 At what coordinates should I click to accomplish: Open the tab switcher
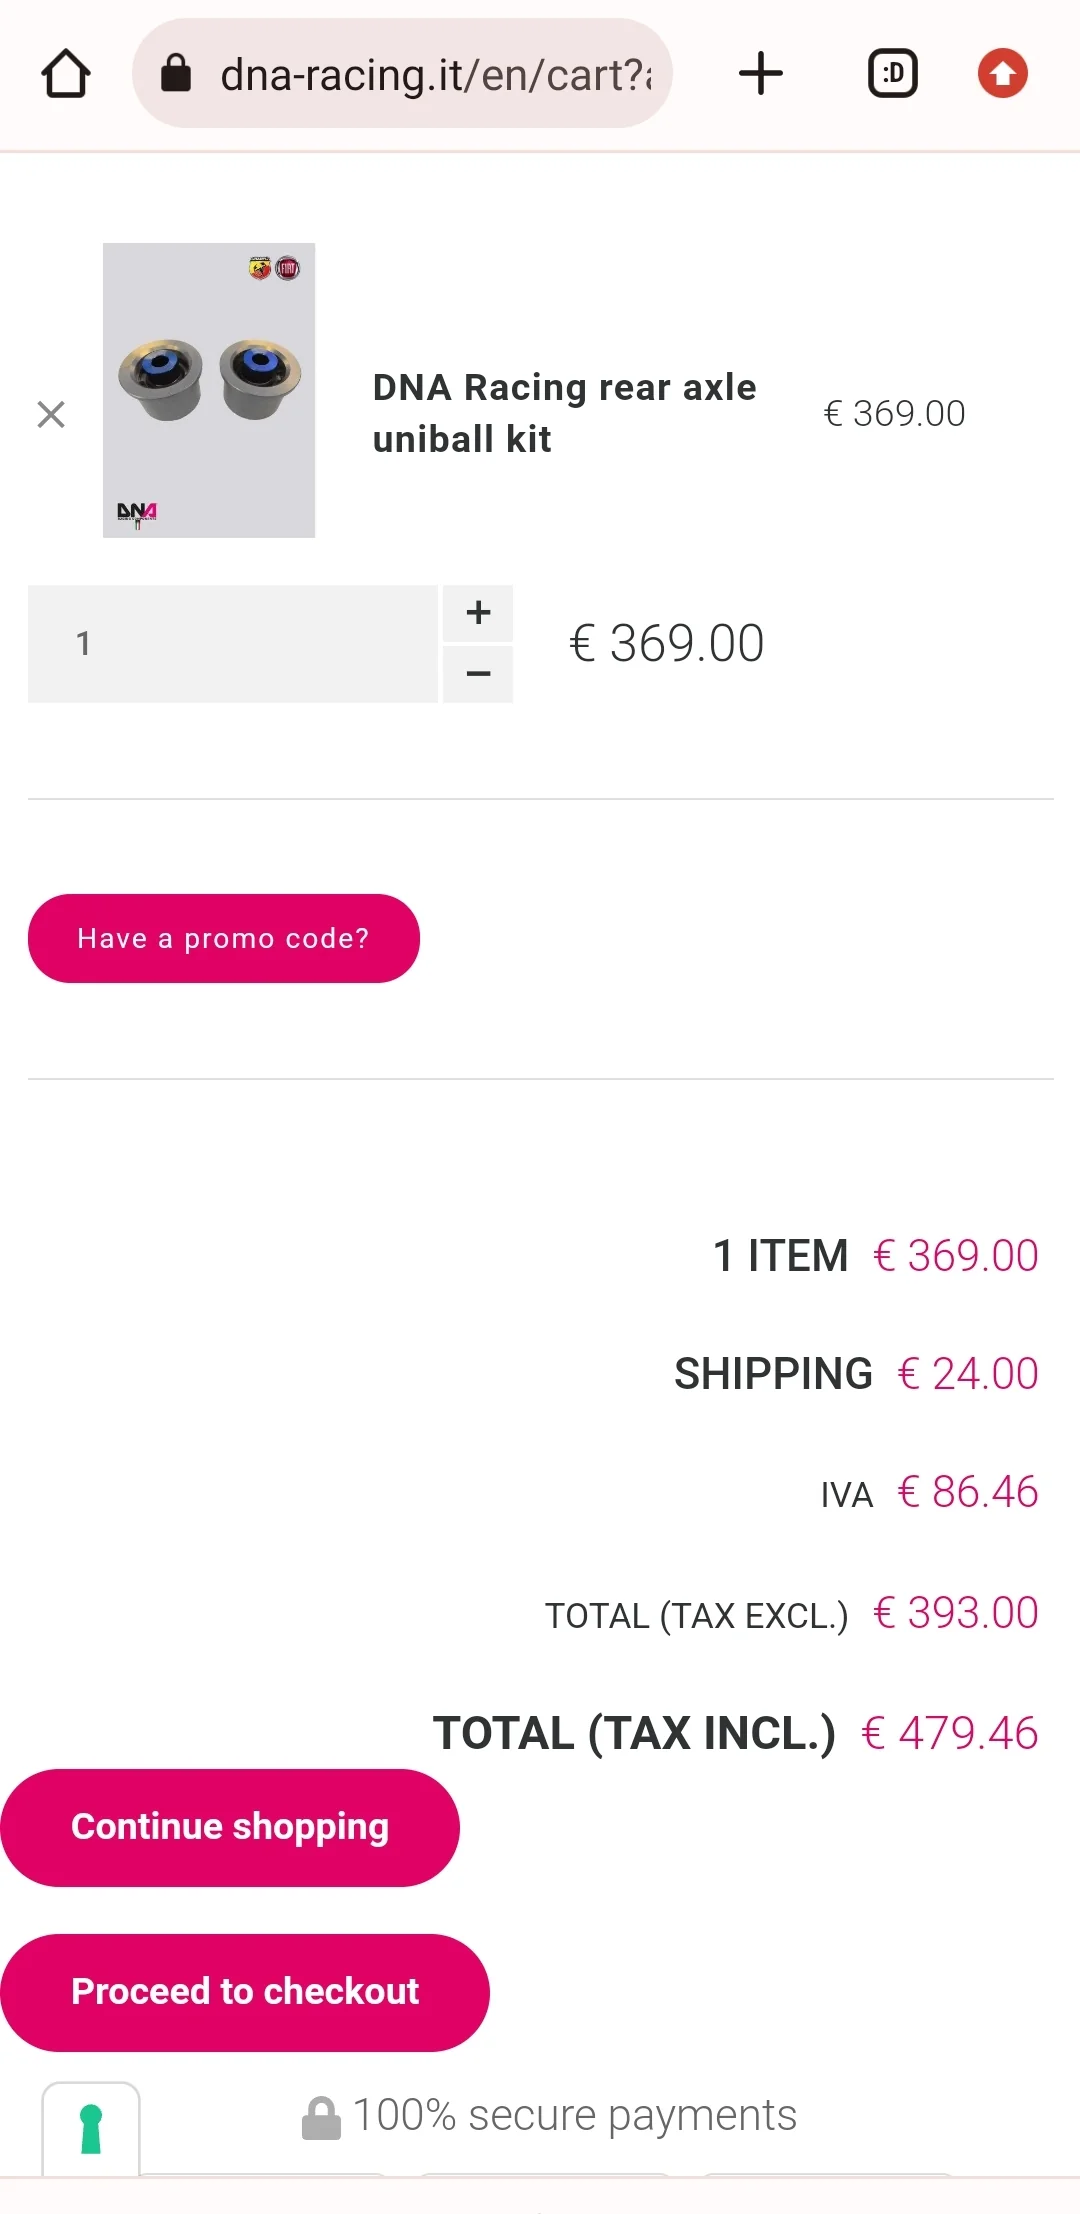(892, 73)
